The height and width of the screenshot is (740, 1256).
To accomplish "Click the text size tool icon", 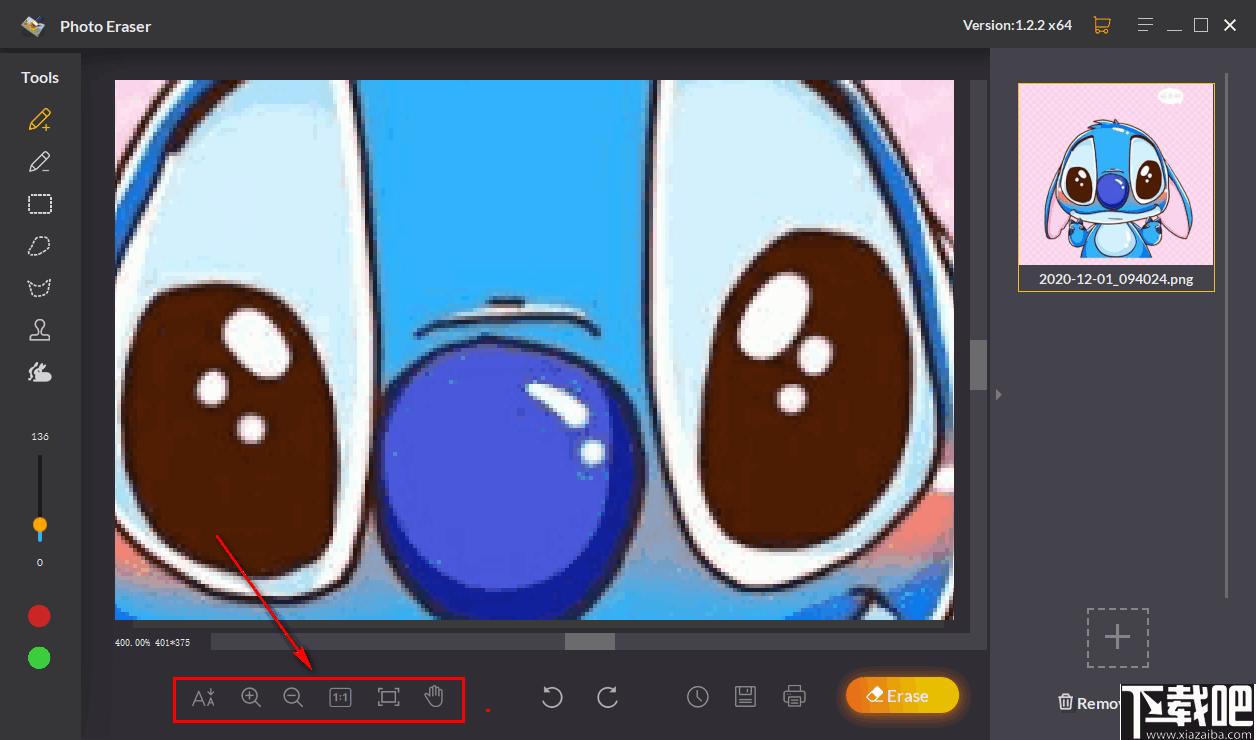I will 204,697.
